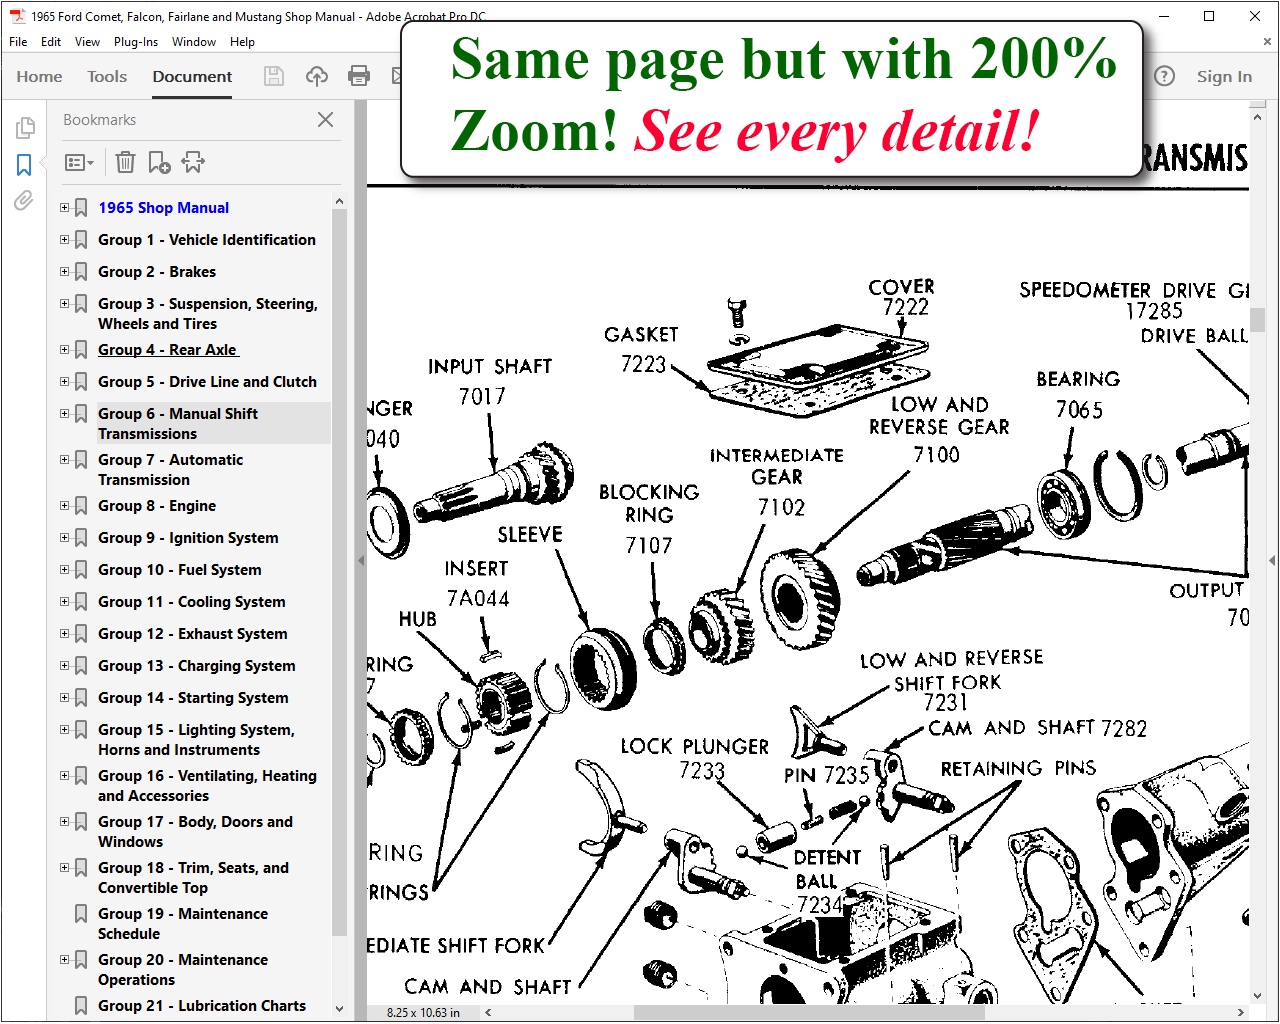Click the new bookmark icon
1280x1024 pixels.
point(159,162)
